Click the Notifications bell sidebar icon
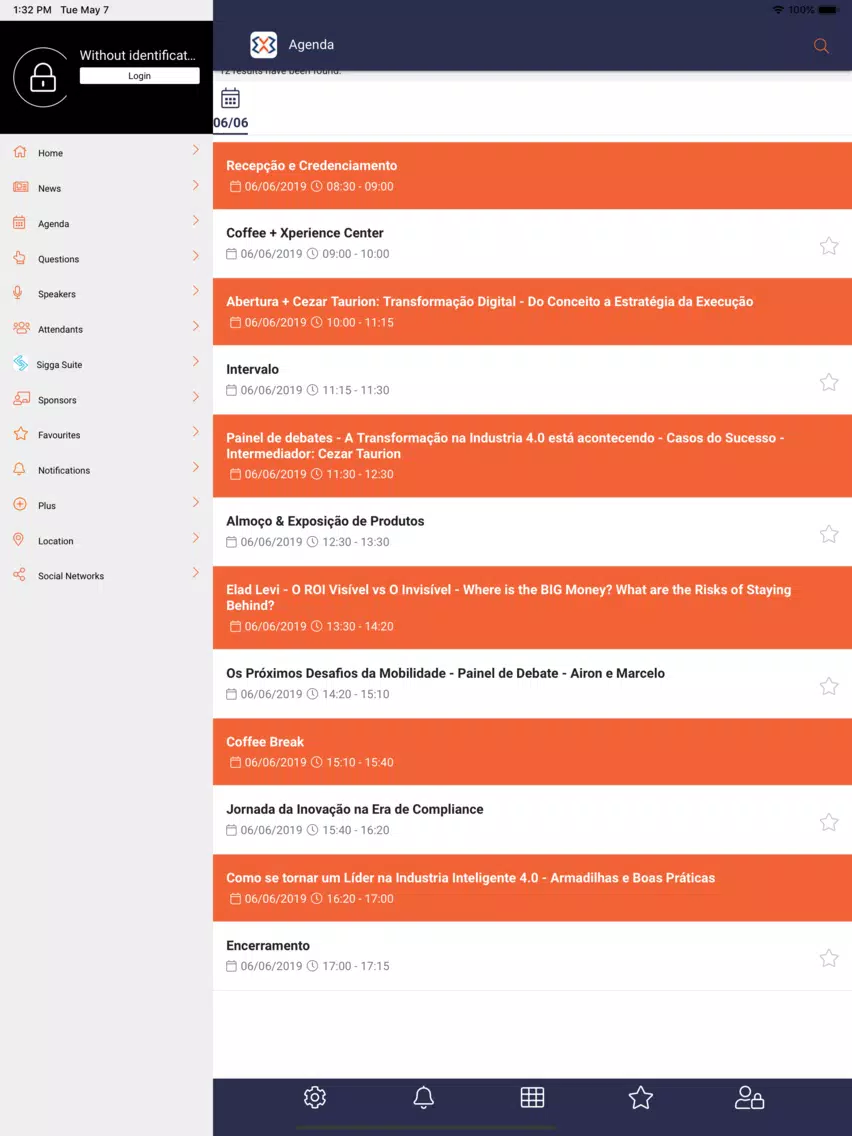Image resolution: width=852 pixels, height=1136 pixels. tap(20, 469)
